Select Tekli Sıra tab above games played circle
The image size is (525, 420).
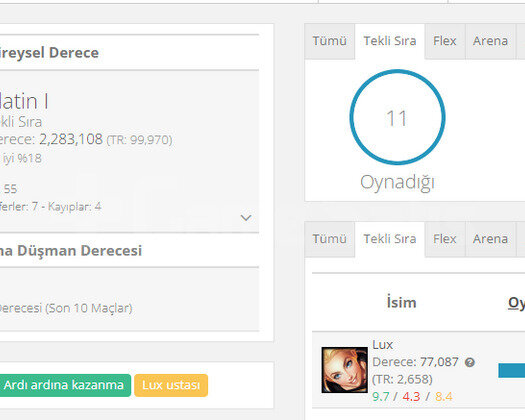(390, 41)
